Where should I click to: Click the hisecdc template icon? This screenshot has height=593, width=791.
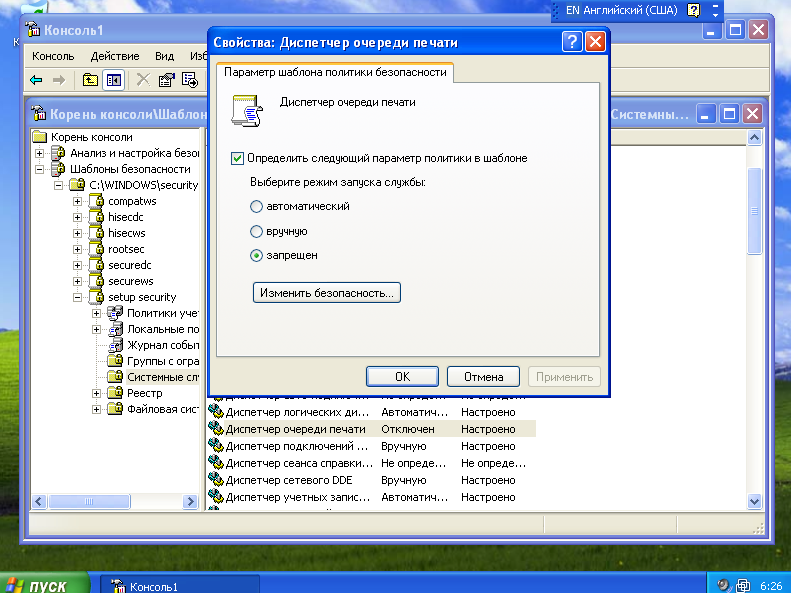click(x=97, y=217)
